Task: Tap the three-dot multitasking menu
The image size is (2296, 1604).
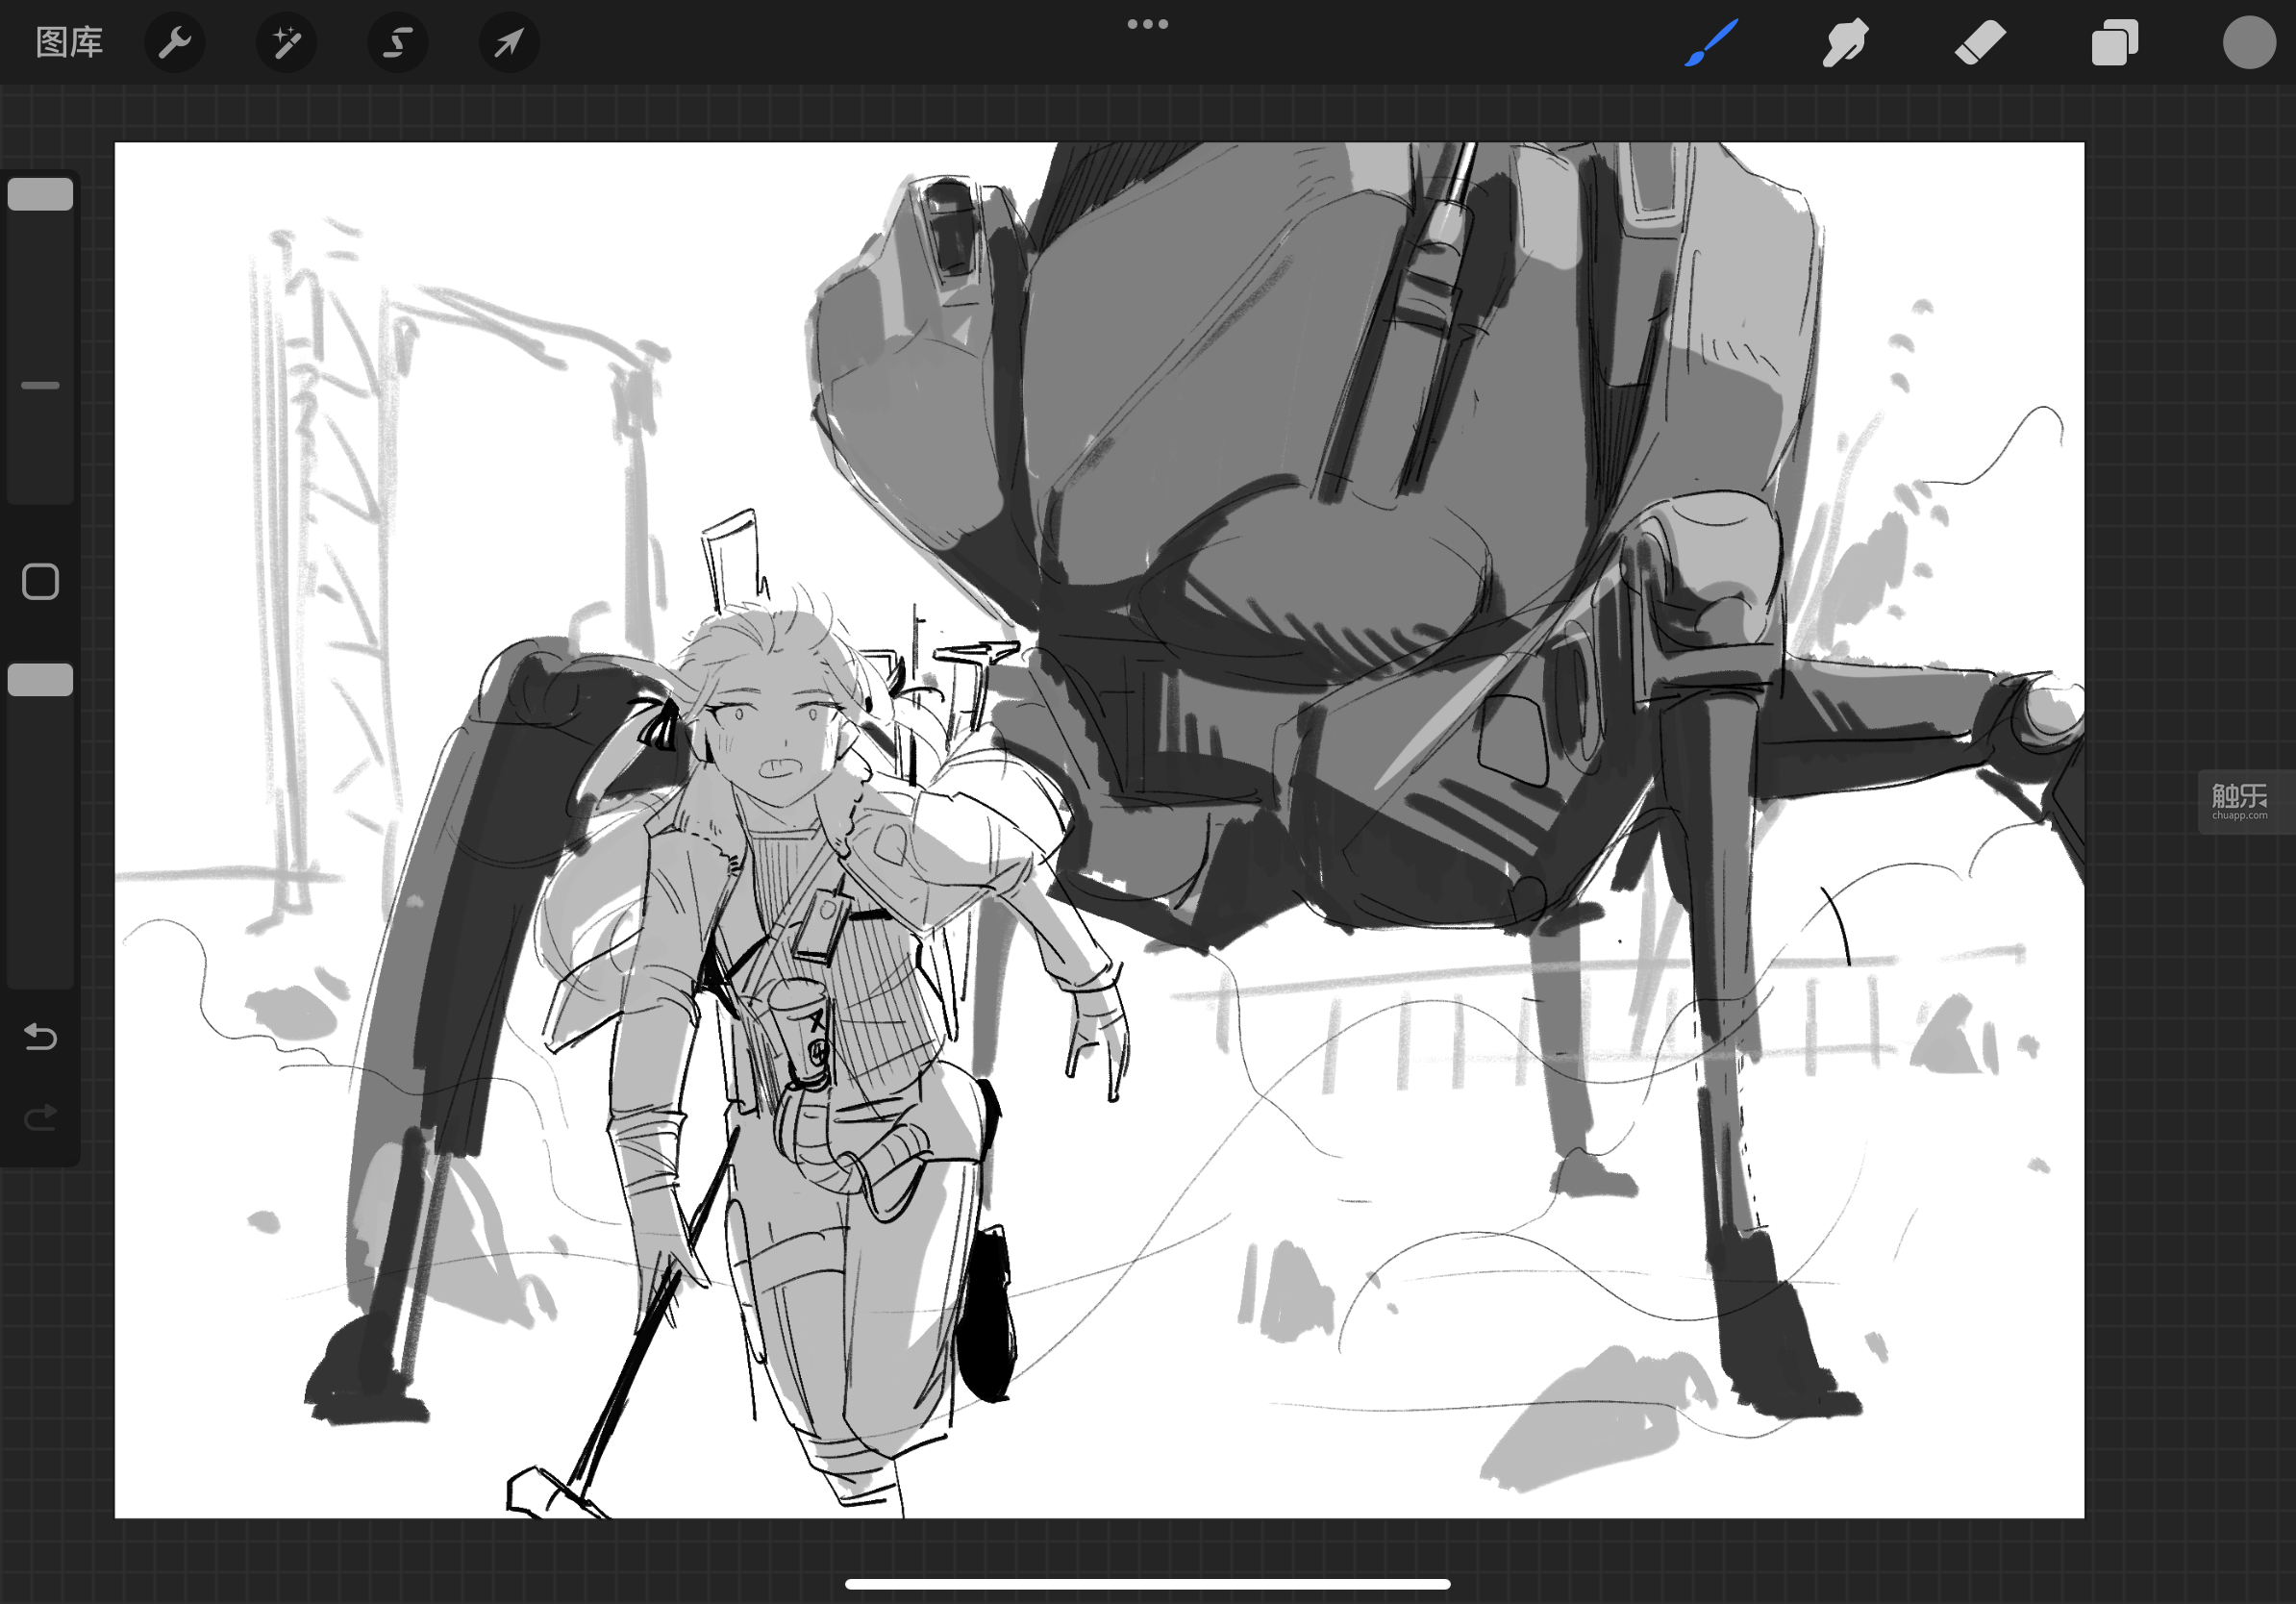Action: tap(1148, 24)
